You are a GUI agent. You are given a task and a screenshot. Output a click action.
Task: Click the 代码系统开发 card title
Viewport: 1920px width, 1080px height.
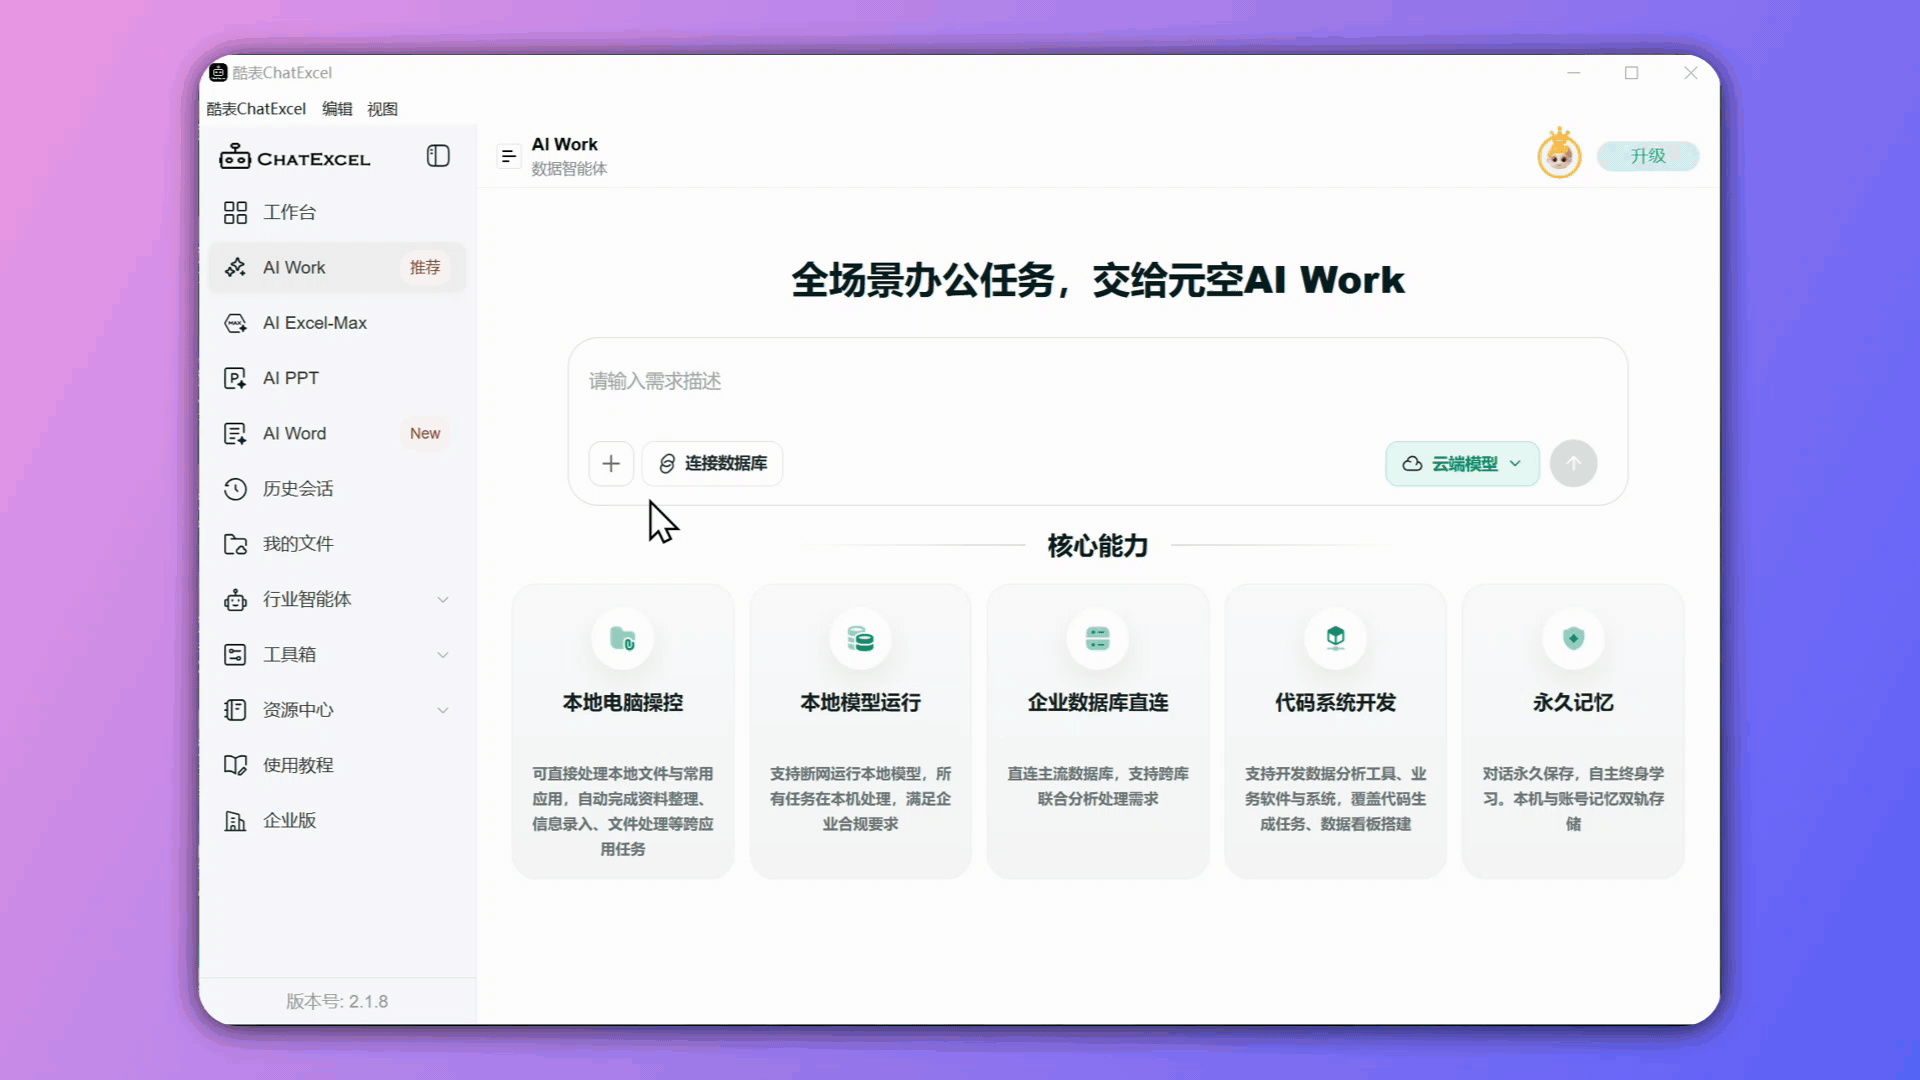1335,703
